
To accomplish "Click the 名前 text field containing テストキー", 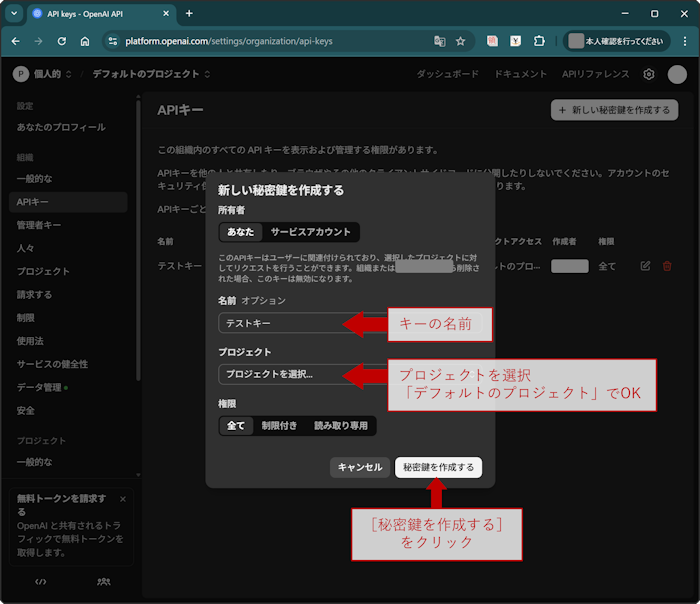I will (x=280, y=323).
